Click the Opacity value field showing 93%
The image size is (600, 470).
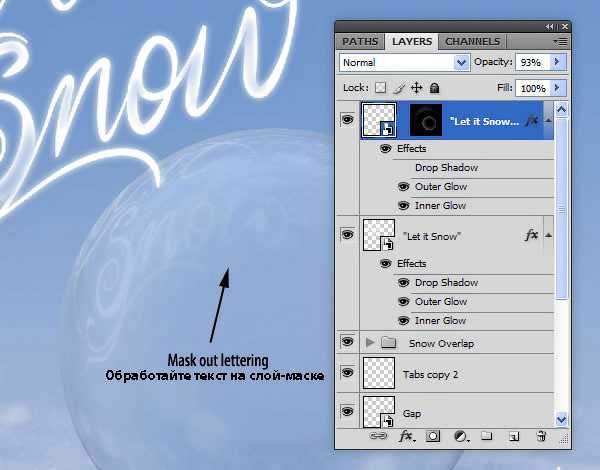click(532, 62)
